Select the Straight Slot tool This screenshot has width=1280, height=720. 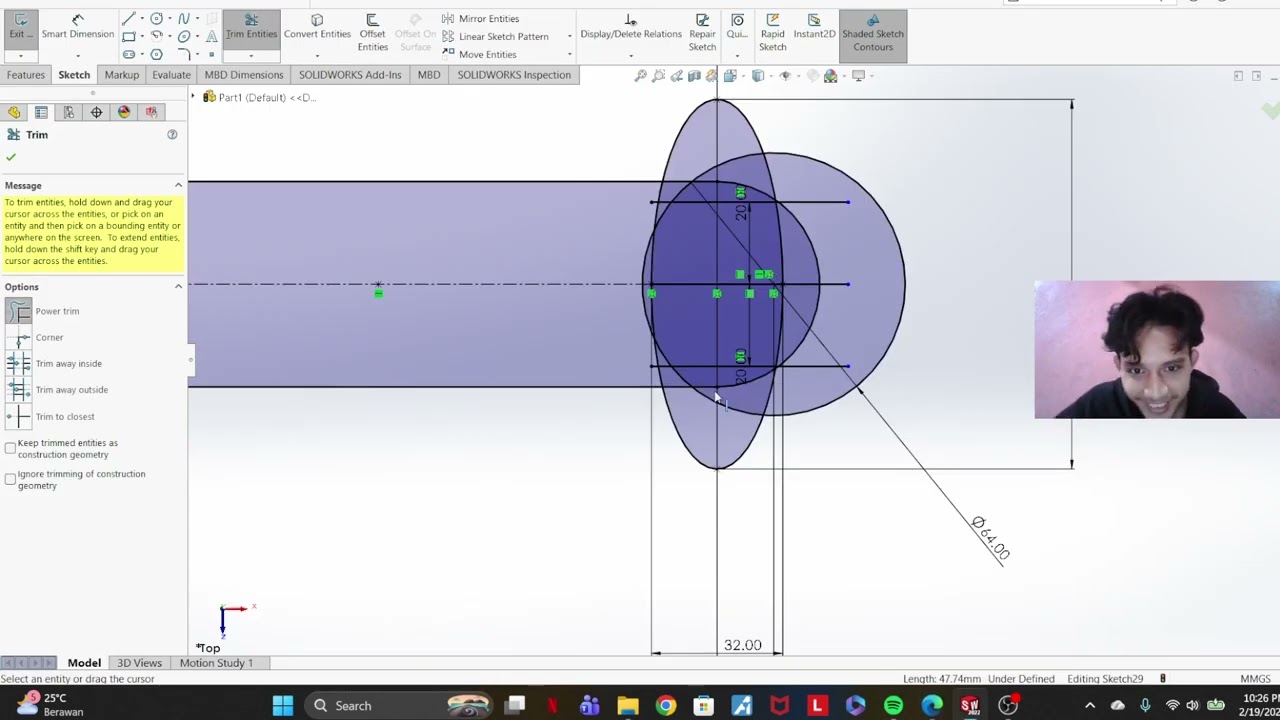point(128,54)
